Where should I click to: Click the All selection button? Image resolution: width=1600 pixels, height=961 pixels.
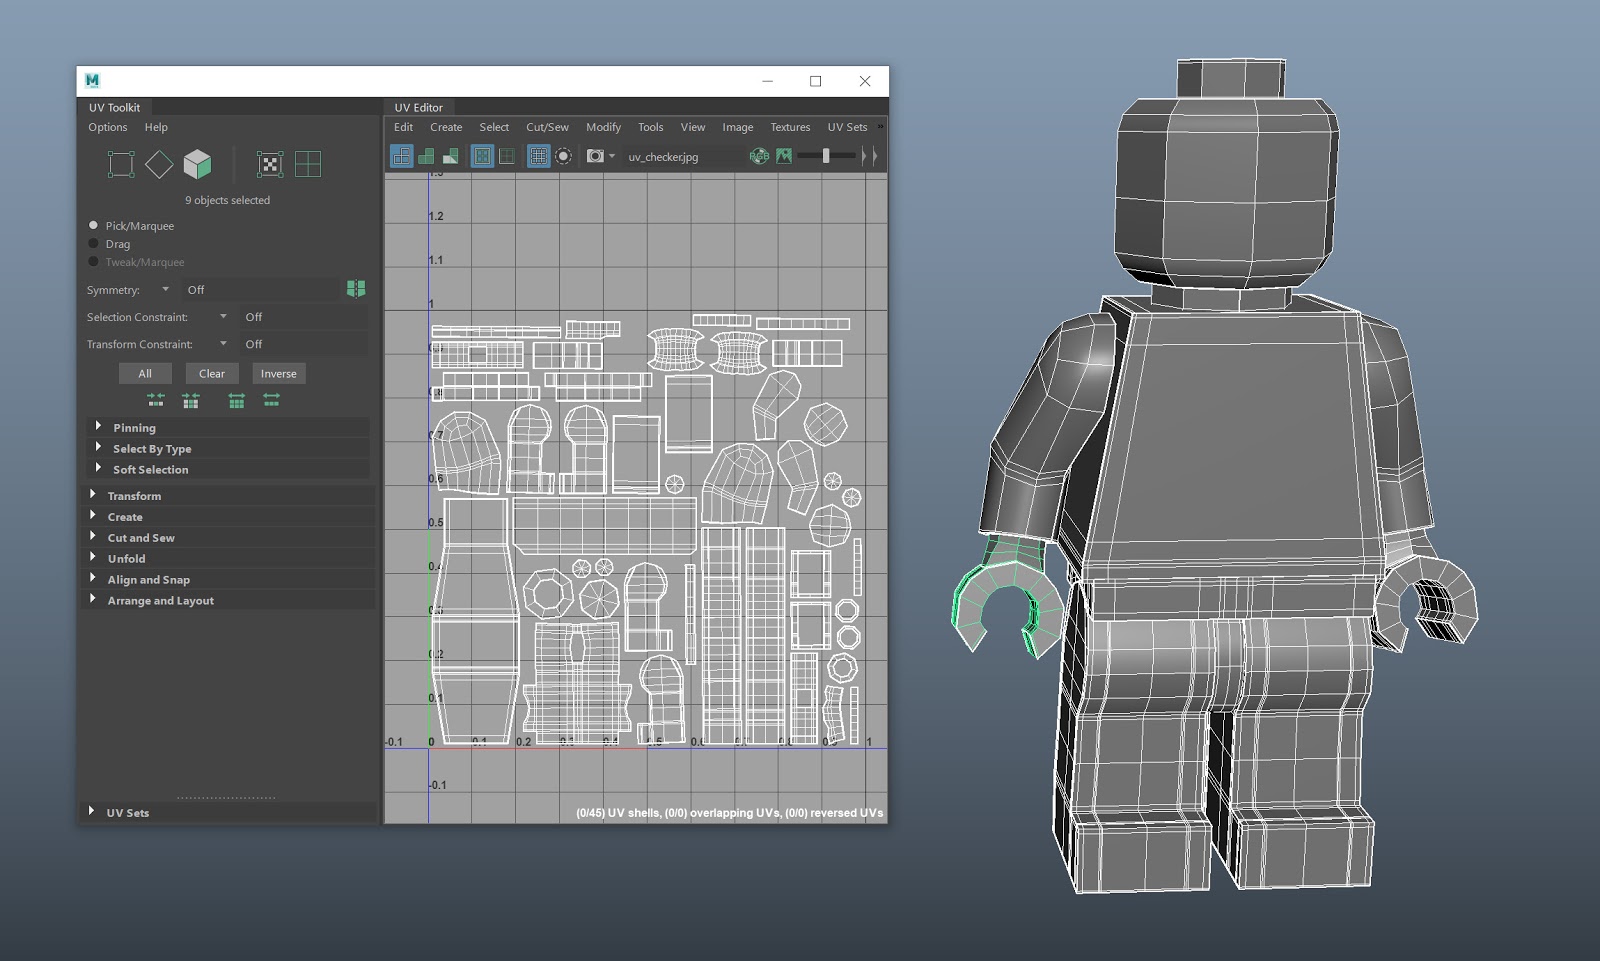145,373
